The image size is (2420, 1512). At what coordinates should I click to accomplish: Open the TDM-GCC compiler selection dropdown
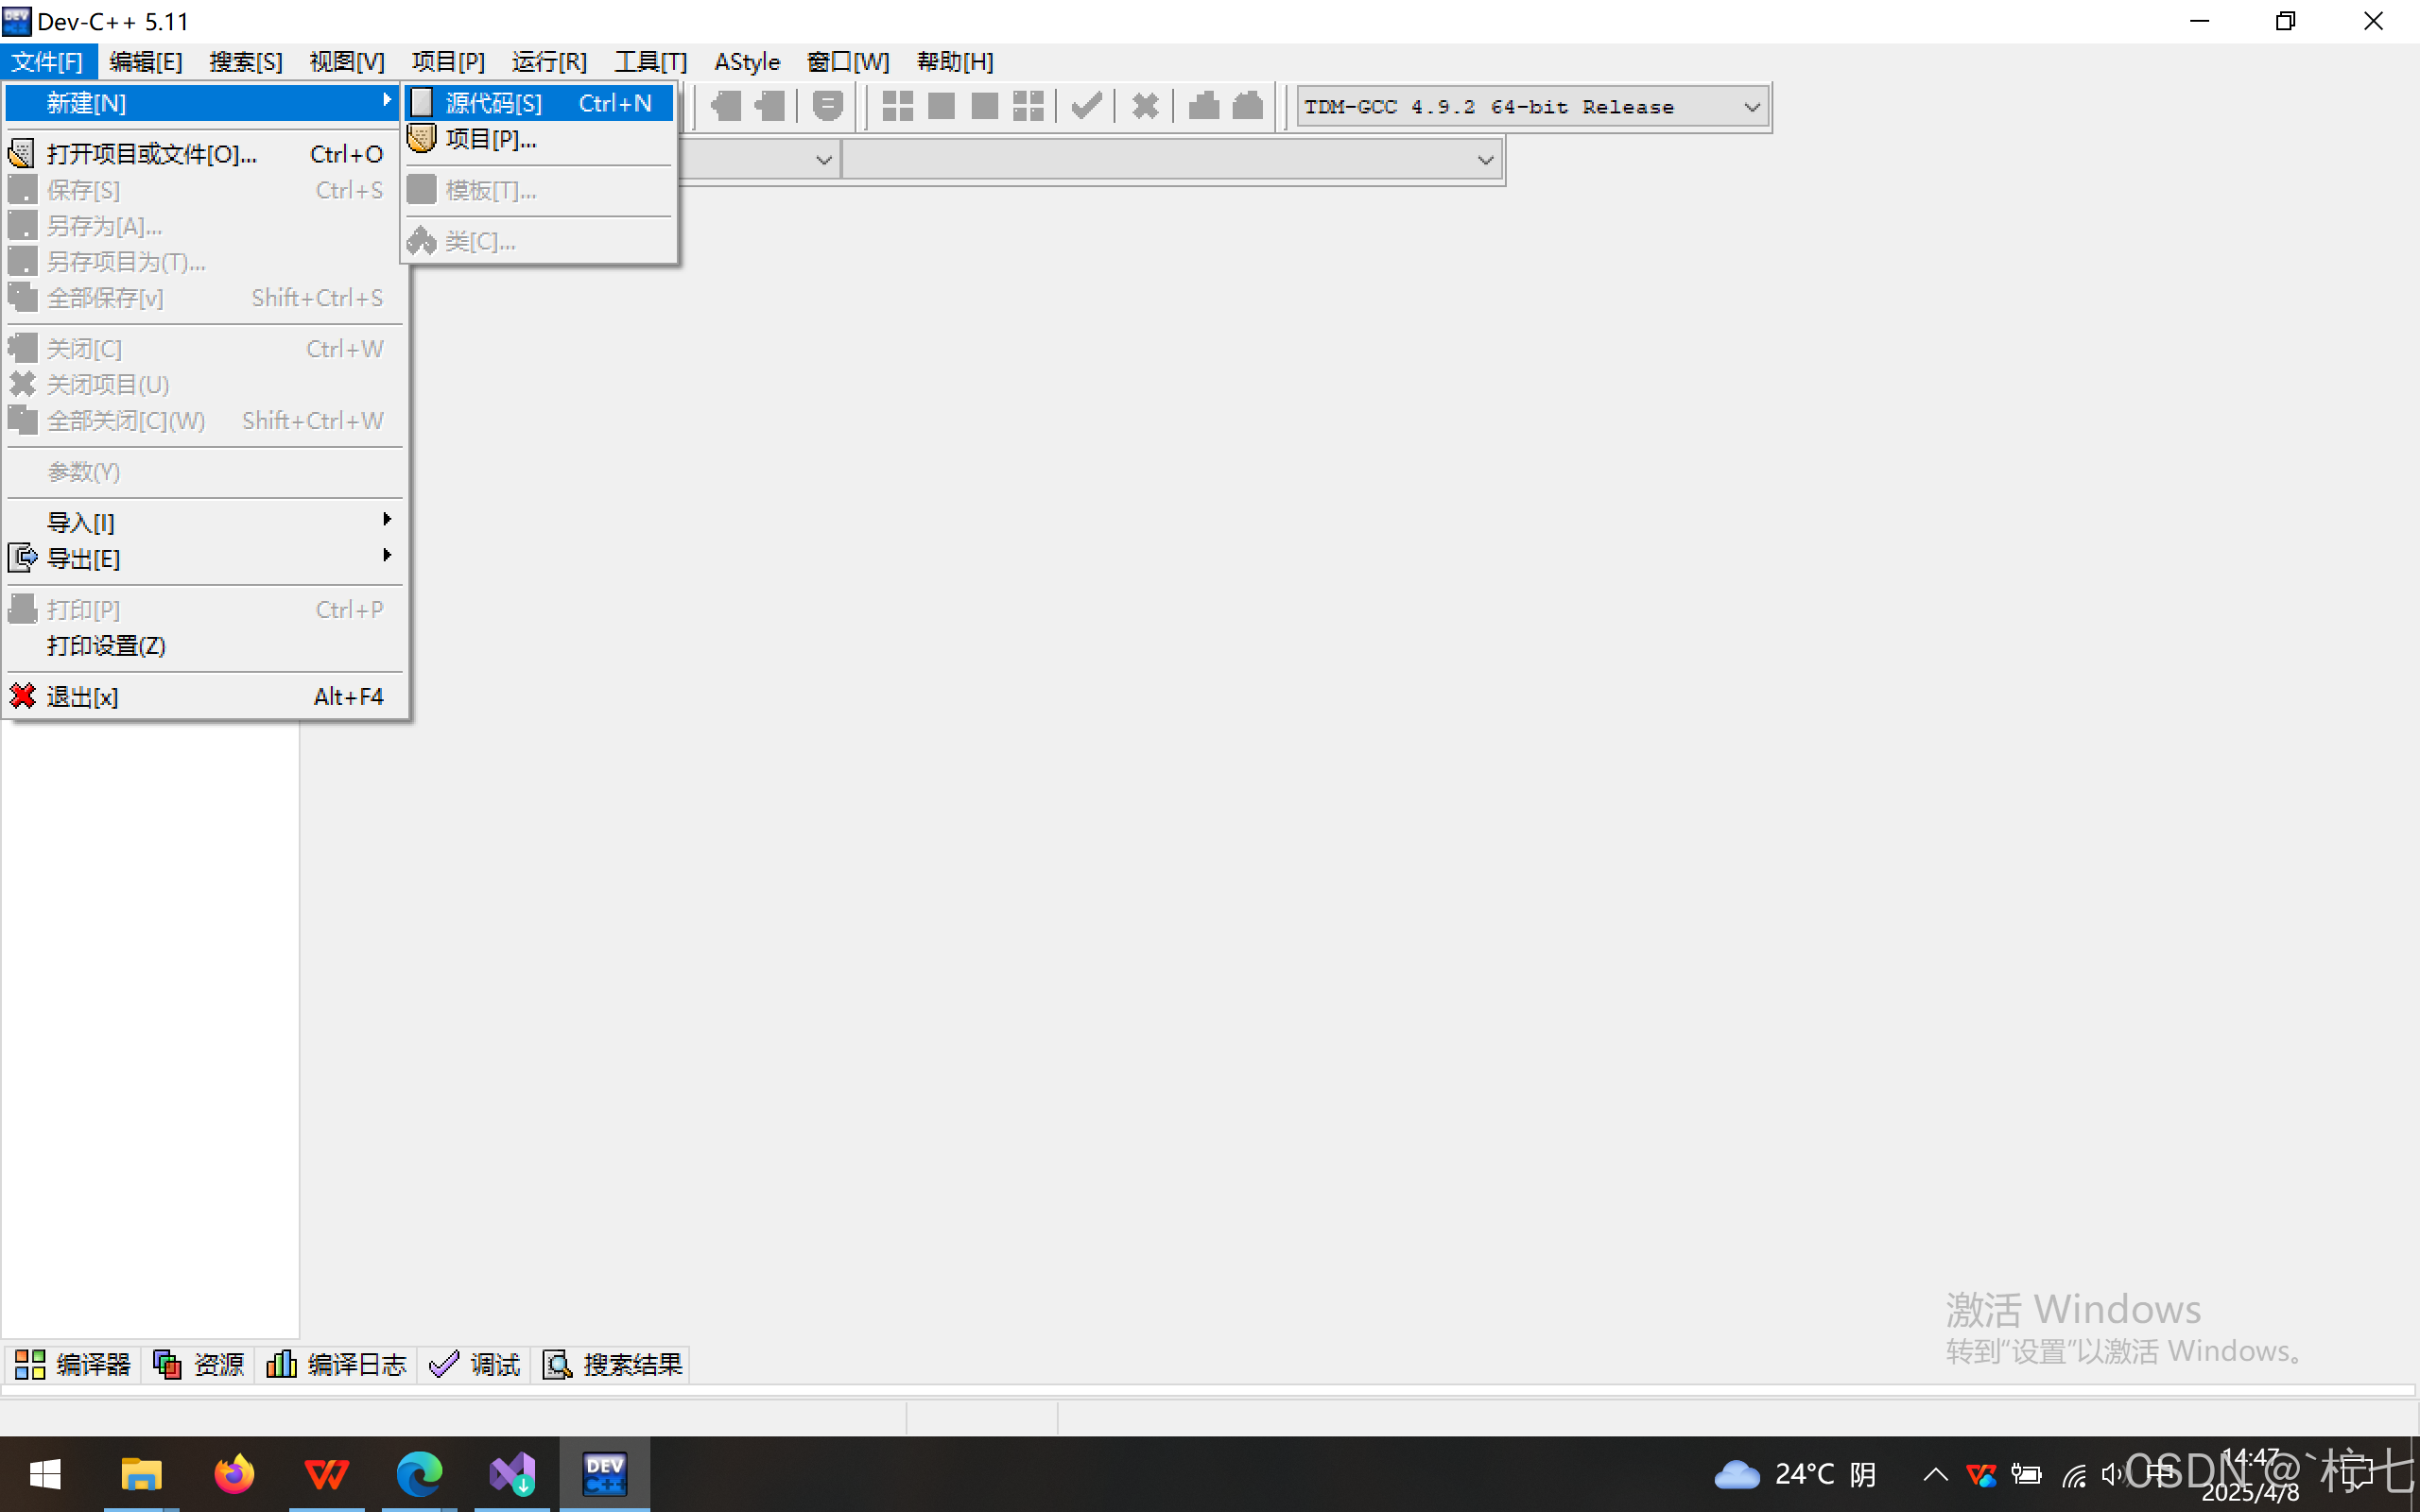pyautogui.click(x=1751, y=107)
